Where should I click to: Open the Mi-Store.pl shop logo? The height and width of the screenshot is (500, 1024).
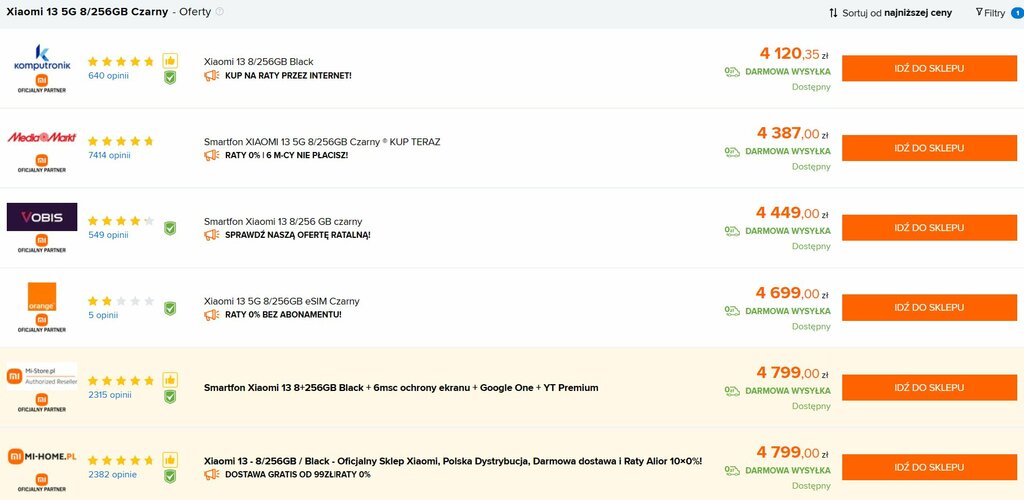pos(42,376)
